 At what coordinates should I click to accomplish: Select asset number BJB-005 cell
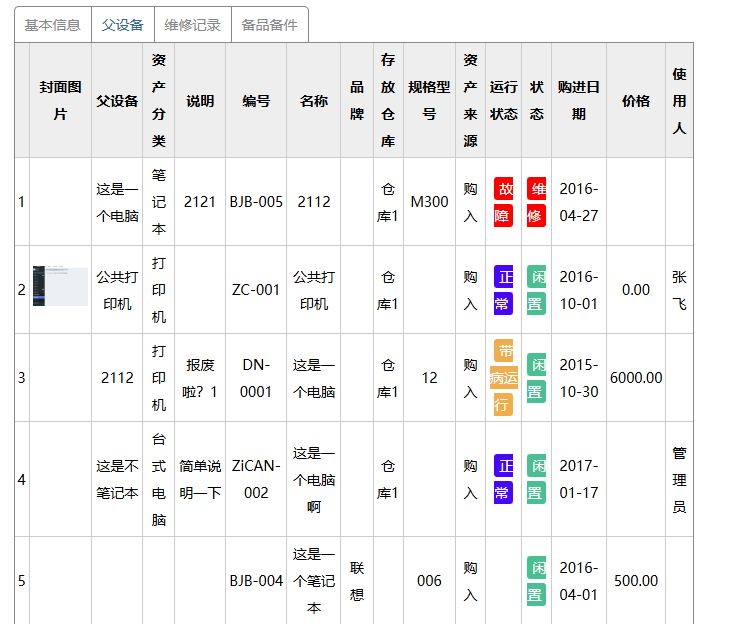tap(256, 202)
